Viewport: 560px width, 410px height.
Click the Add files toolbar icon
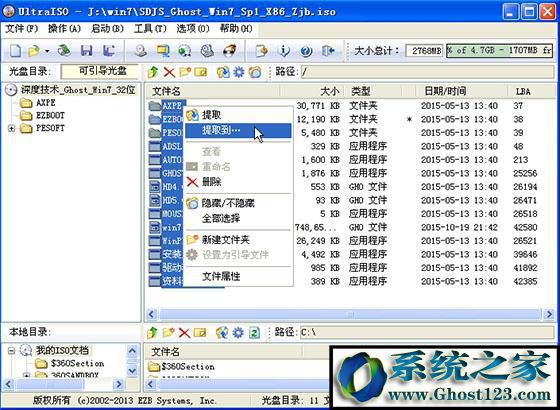261,51
